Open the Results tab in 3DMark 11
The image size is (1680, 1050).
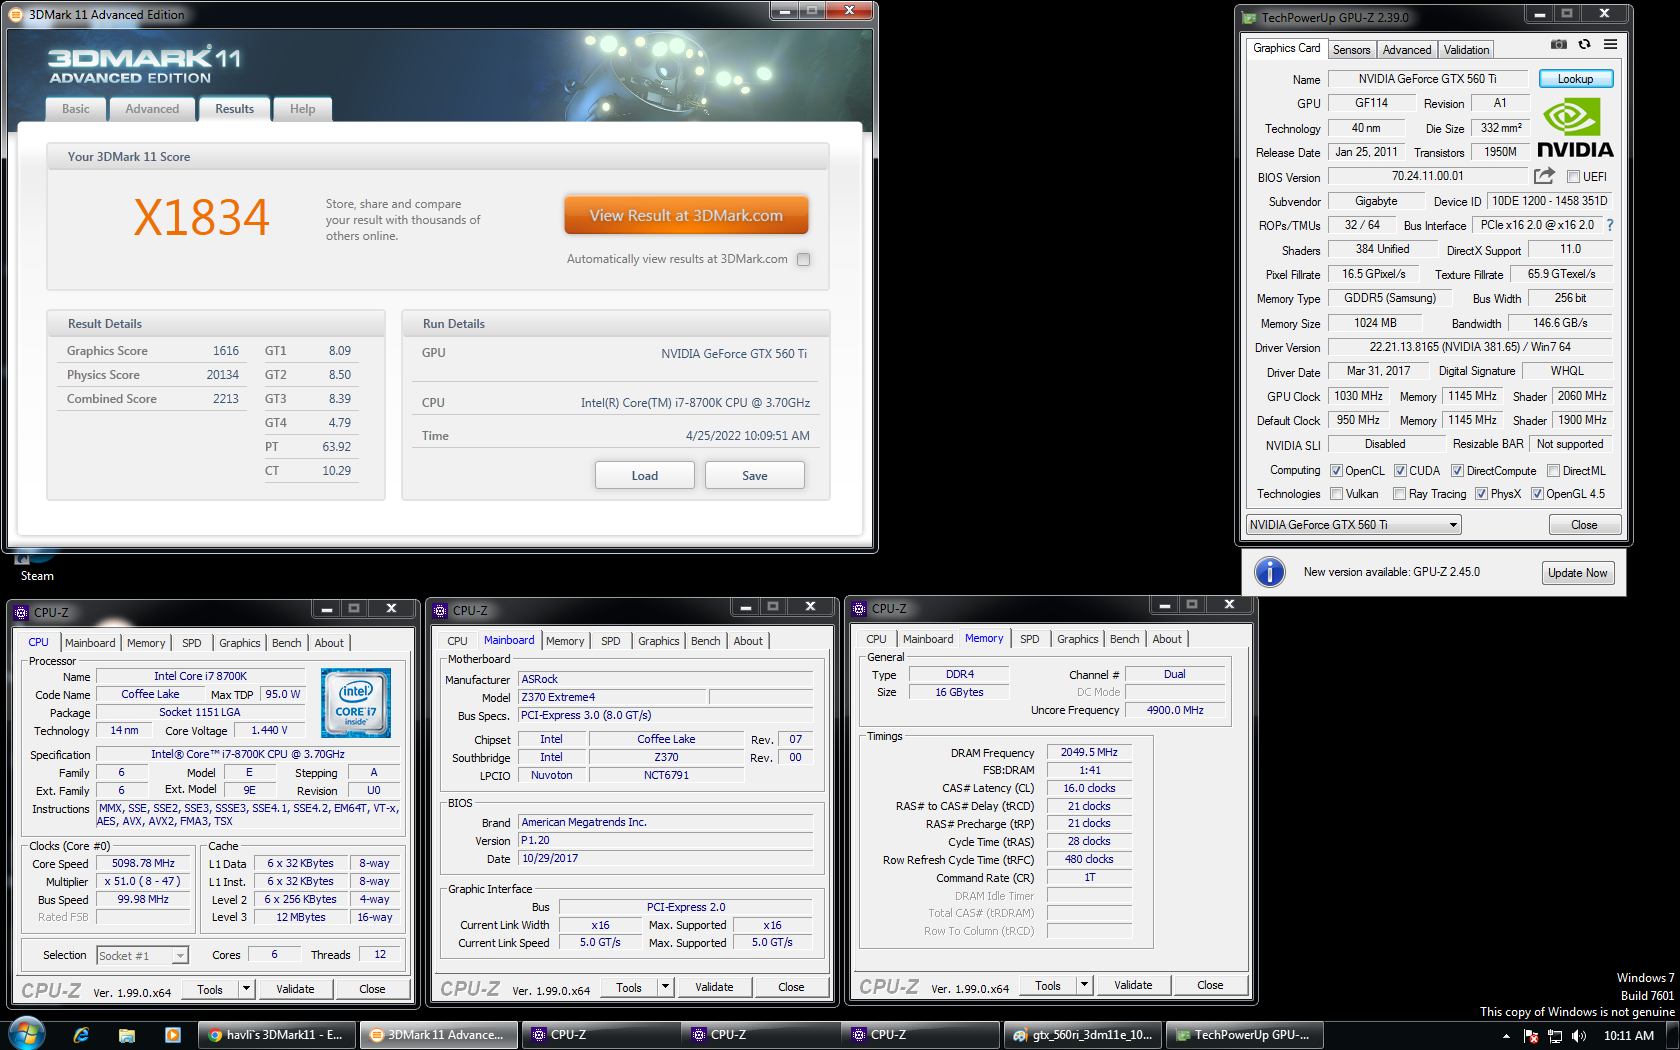click(x=234, y=109)
